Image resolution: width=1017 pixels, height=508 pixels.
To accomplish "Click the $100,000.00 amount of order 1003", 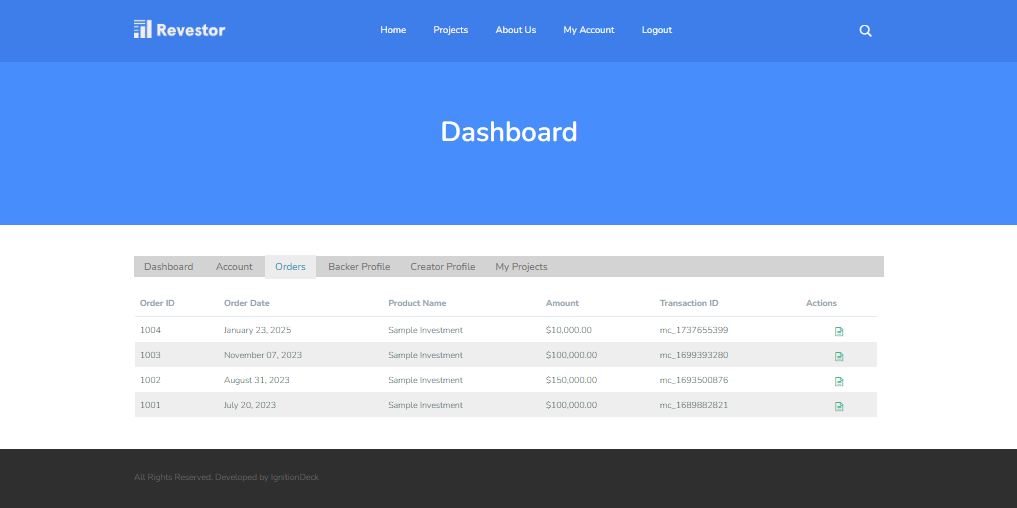I will tap(571, 355).
